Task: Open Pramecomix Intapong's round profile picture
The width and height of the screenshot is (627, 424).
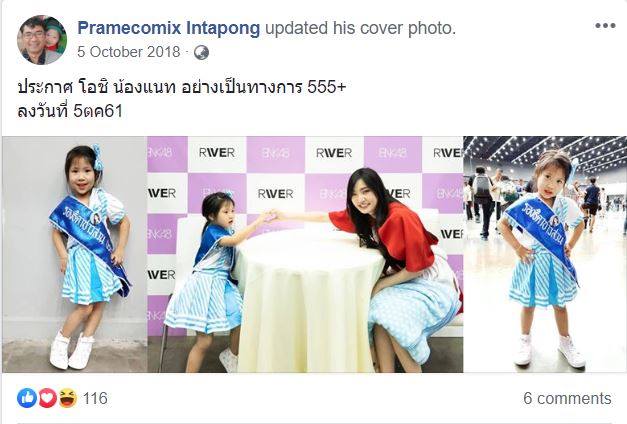Action: 42,40
